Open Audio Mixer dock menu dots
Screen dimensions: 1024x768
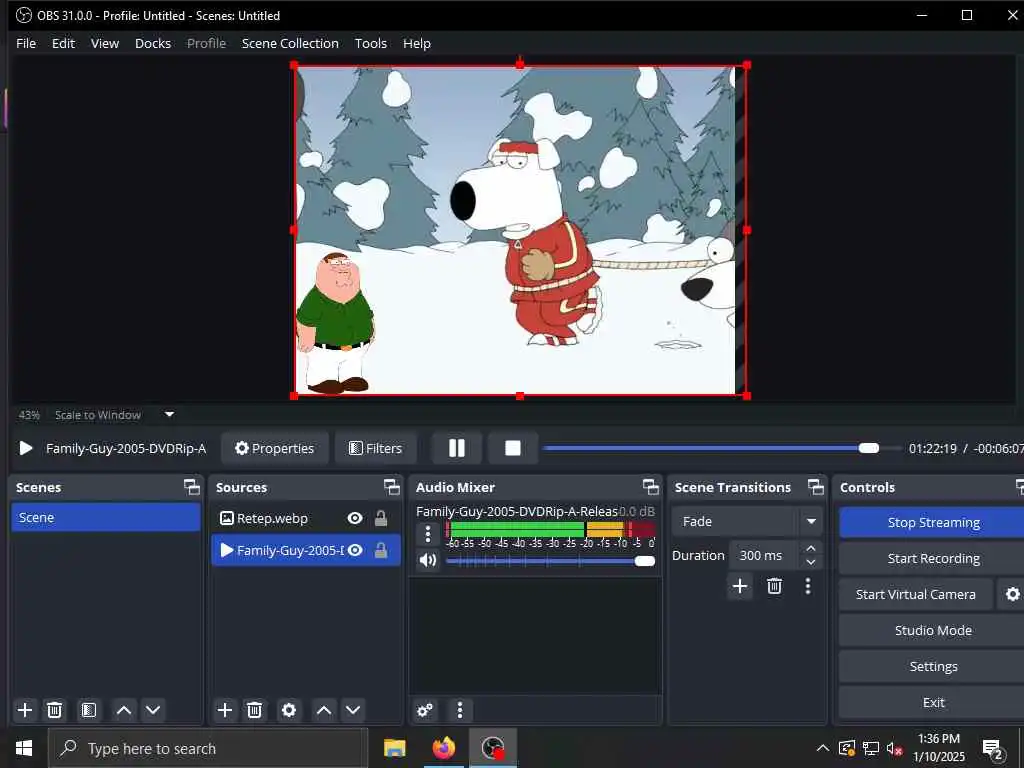pos(460,710)
